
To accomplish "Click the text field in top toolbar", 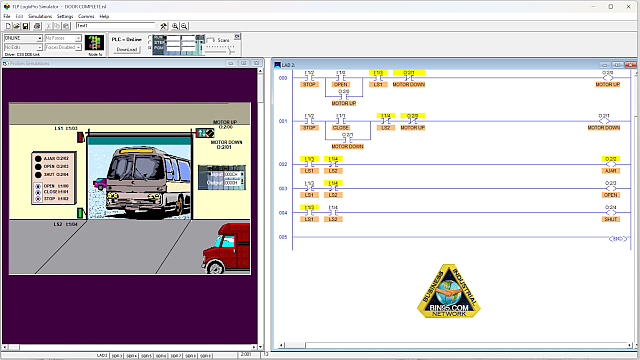I will 116,26.
